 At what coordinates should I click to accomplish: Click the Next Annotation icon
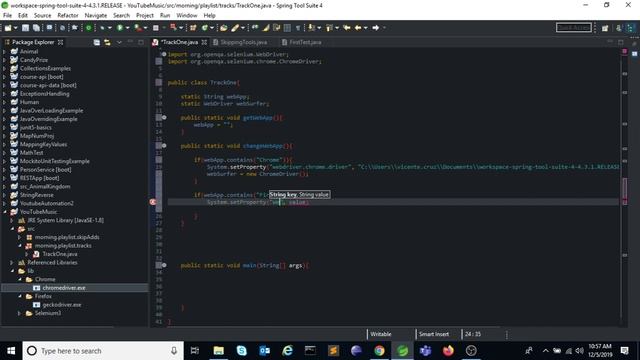(311, 28)
